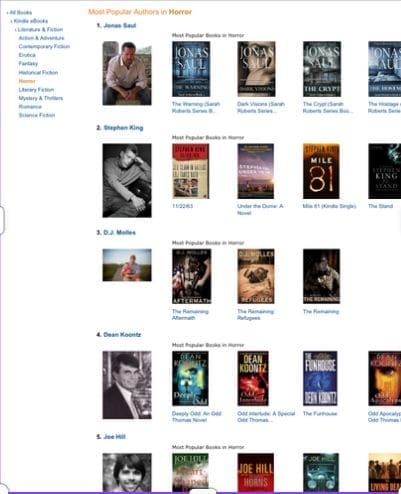Image resolution: width=401 pixels, height=494 pixels.
Task: Select The Funhouse book cover
Action: (x=320, y=378)
